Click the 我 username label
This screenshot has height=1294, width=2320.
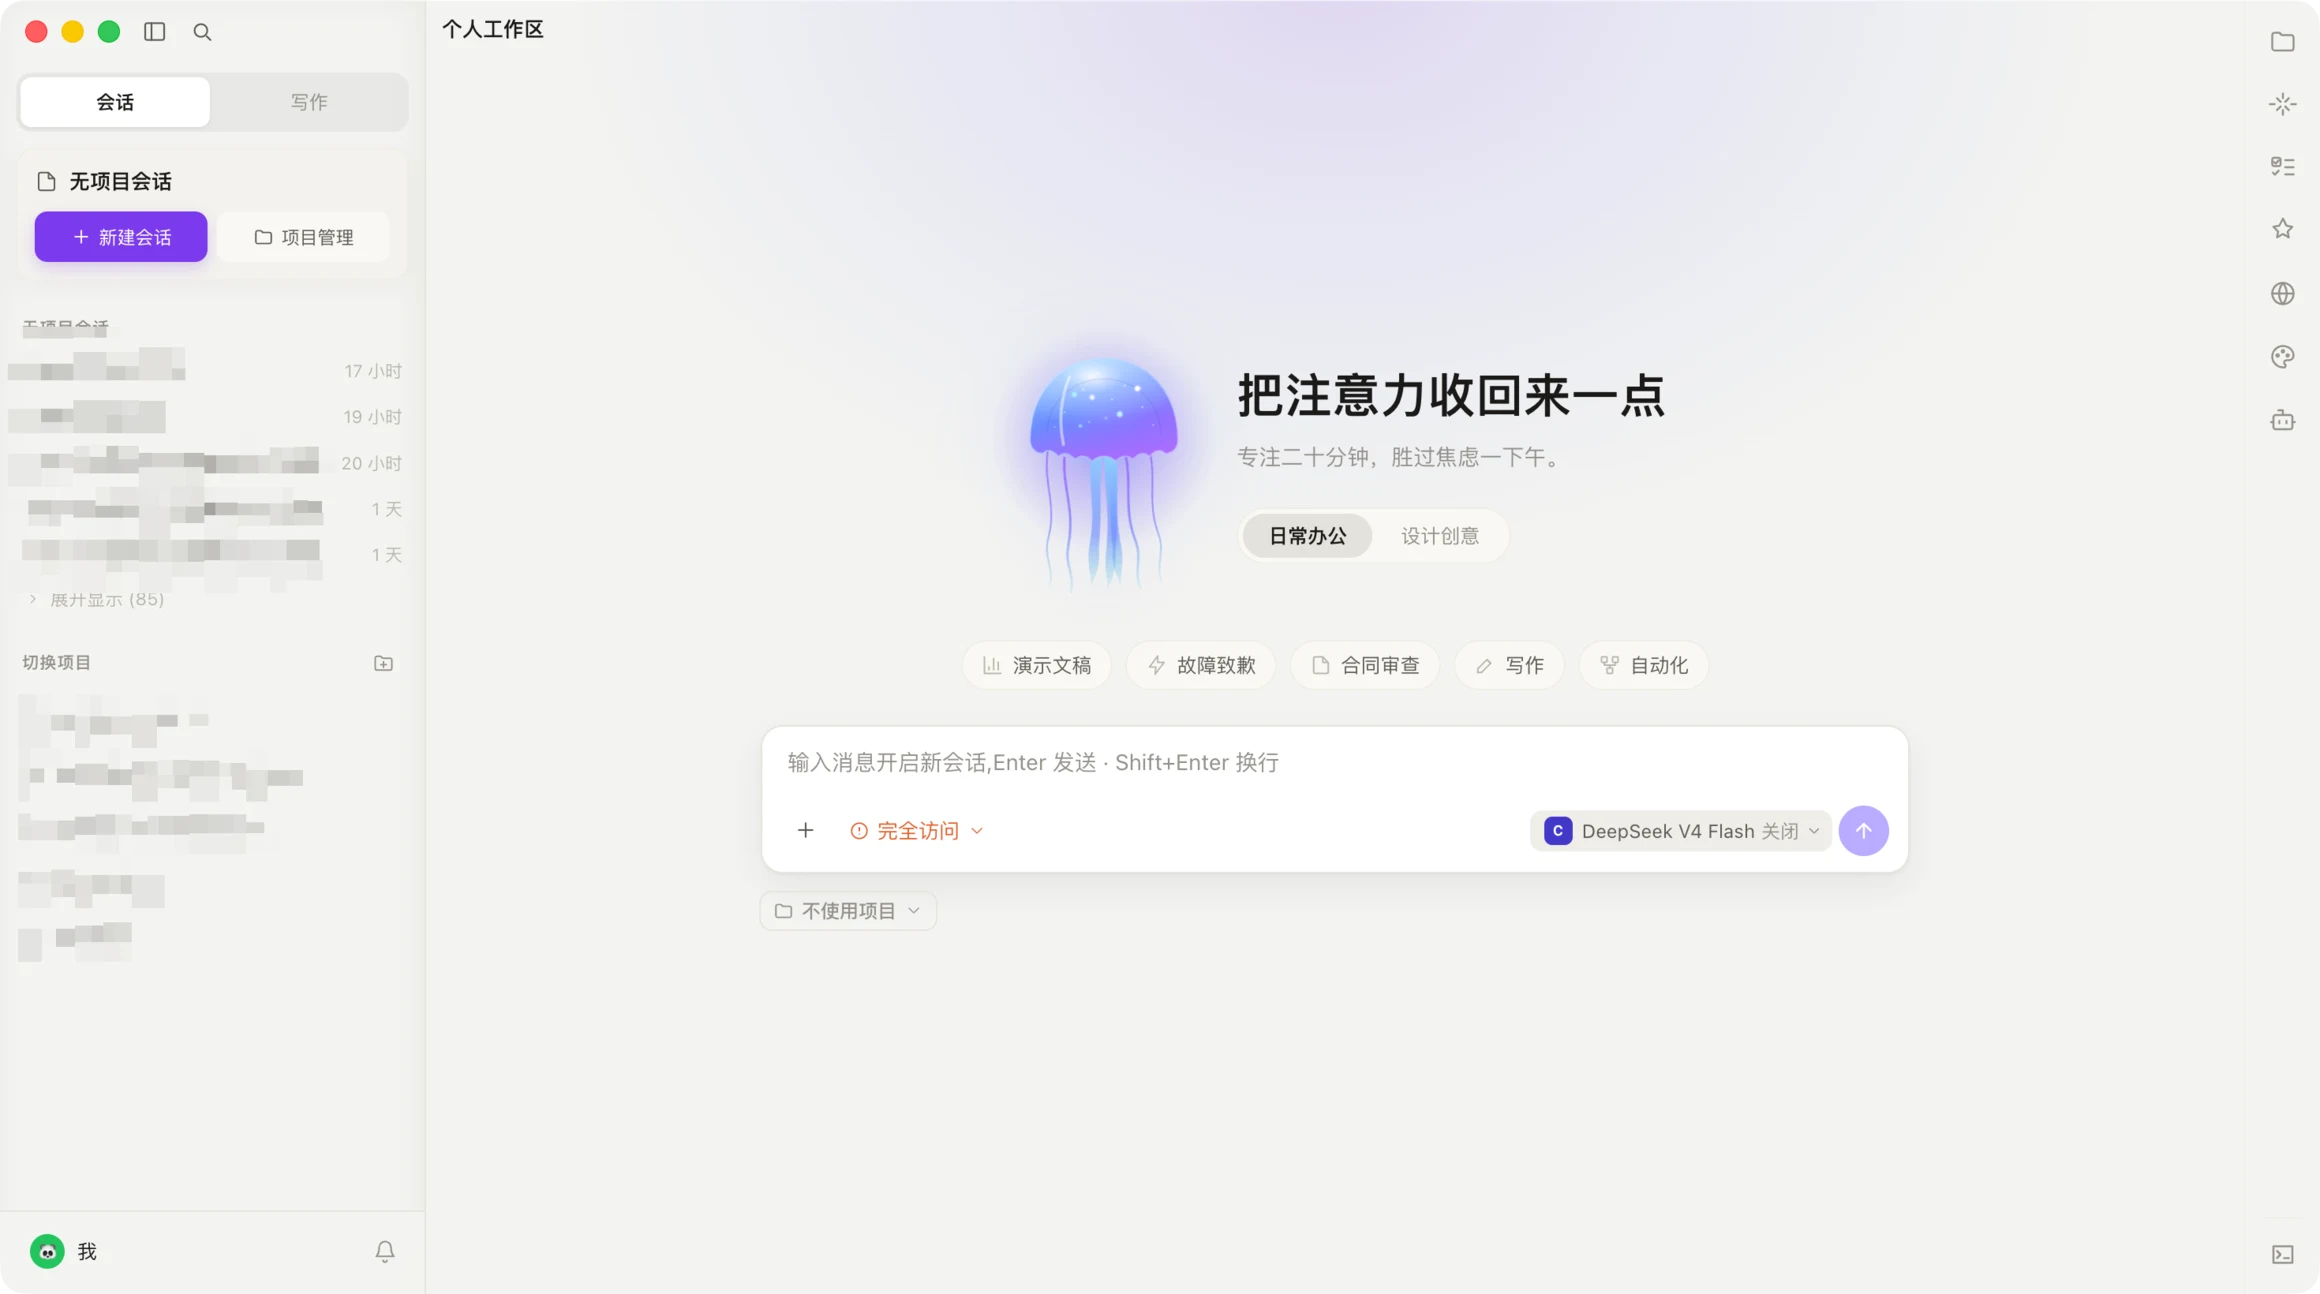click(x=87, y=1251)
